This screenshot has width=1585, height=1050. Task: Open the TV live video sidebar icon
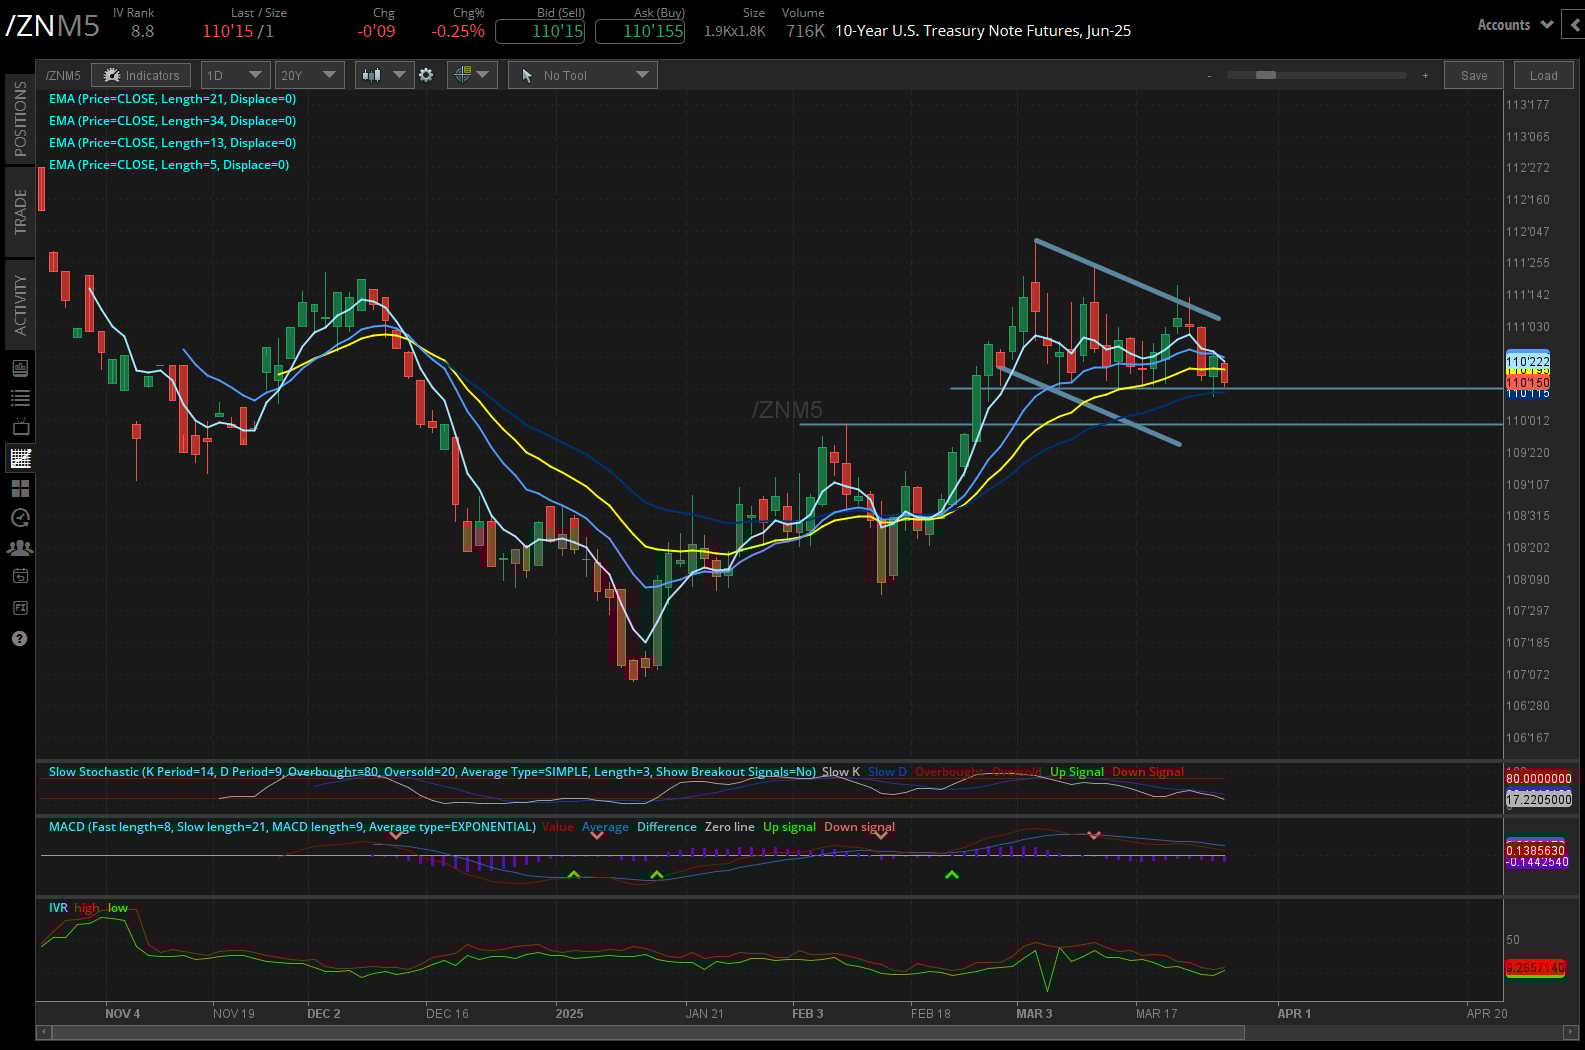click(x=20, y=428)
